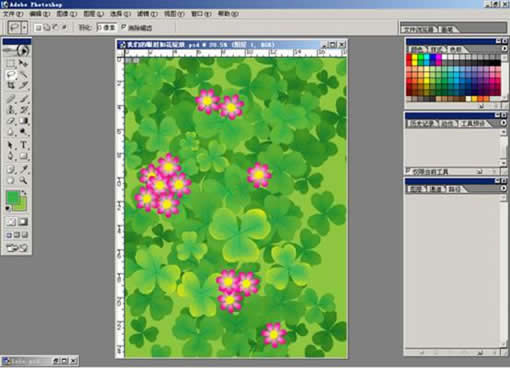510x368 pixels.
Task: Select the Magic Wand tool
Action: 23,74
